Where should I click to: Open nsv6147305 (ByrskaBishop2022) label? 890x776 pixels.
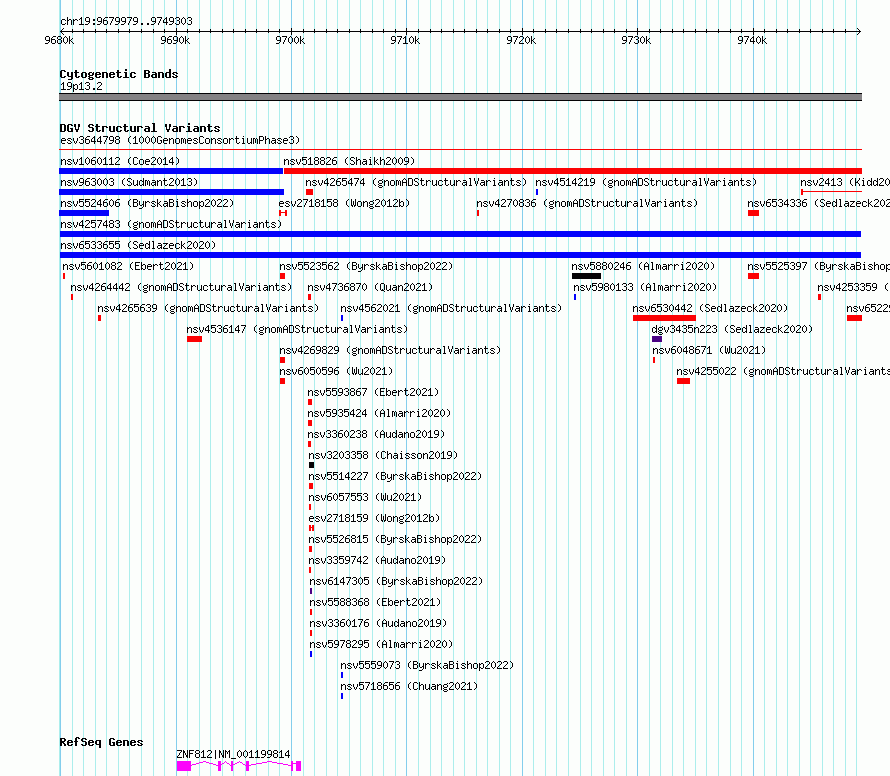coord(396,581)
